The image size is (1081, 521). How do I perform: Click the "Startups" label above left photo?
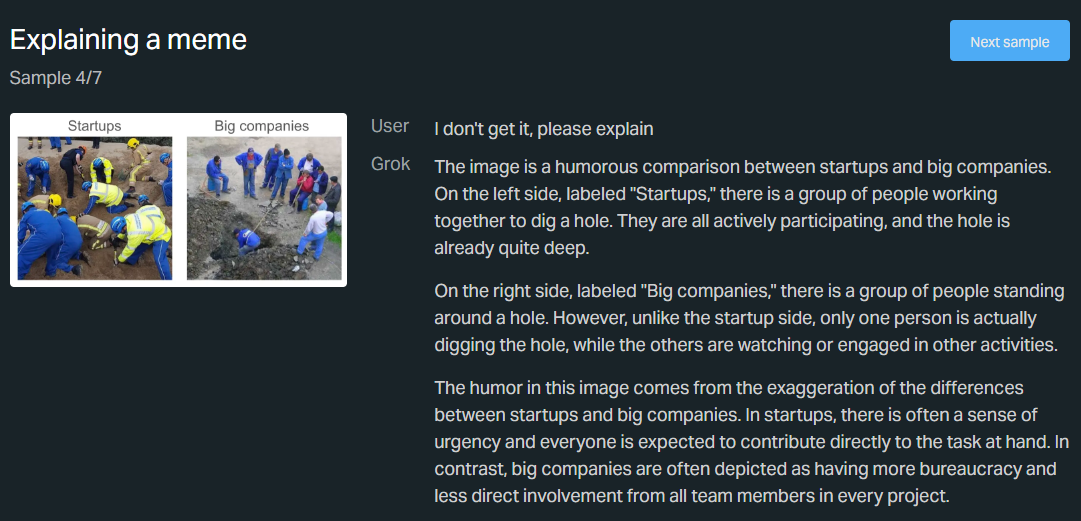tap(95, 126)
